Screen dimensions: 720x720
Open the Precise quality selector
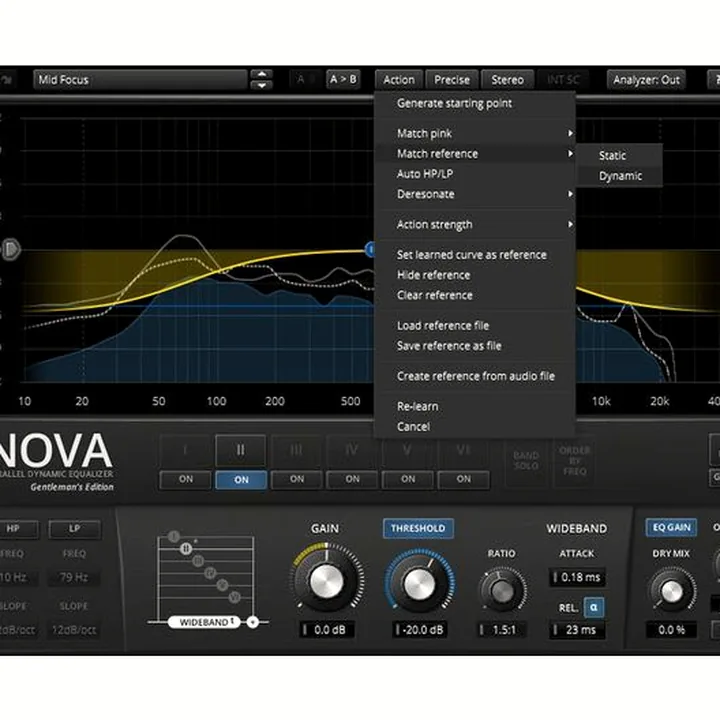[452, 80]
